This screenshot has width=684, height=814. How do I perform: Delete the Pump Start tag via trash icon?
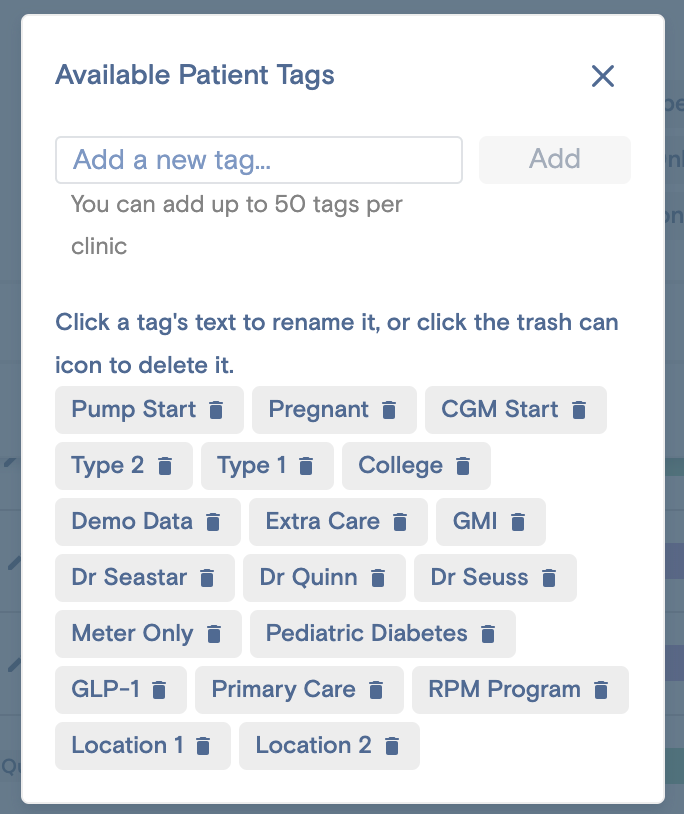click(x=214, y=409)
